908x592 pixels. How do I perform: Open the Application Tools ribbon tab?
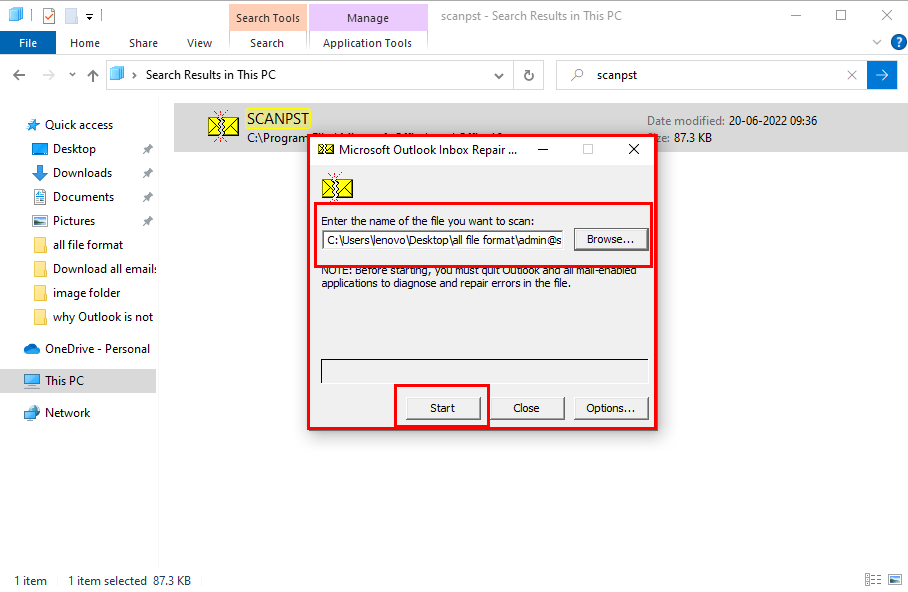(x=367, y=43)
